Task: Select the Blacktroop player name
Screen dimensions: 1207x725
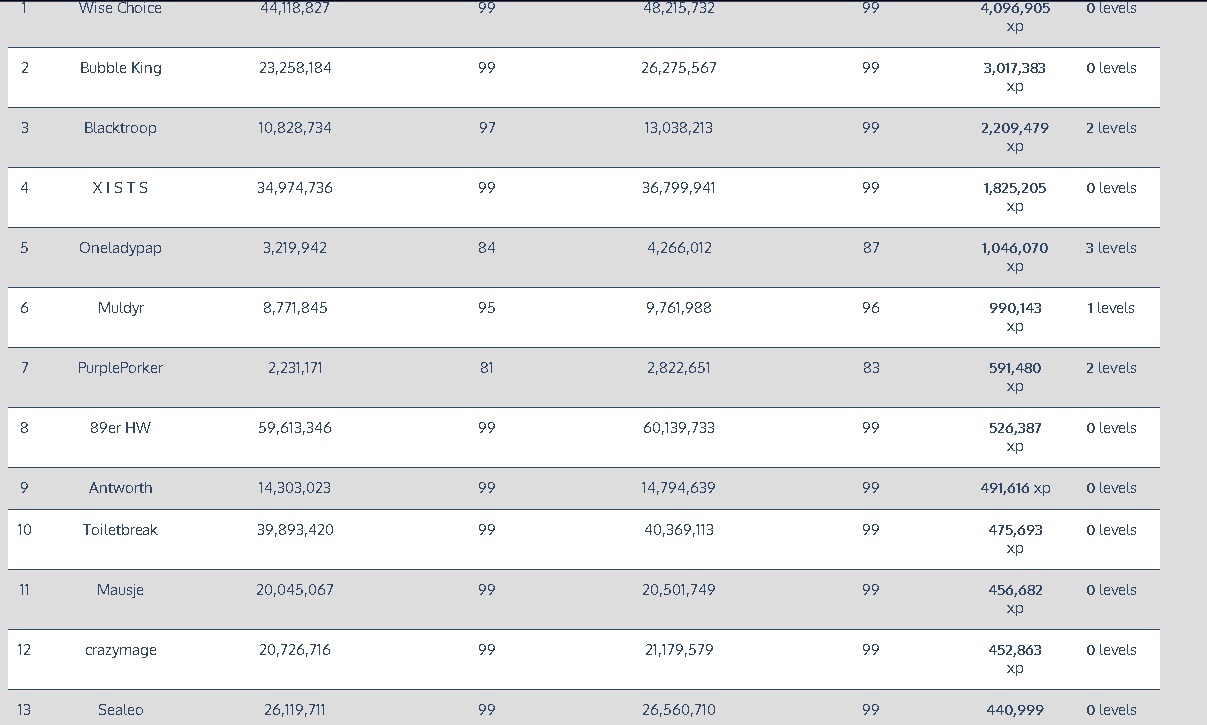Action: (120, 128)
